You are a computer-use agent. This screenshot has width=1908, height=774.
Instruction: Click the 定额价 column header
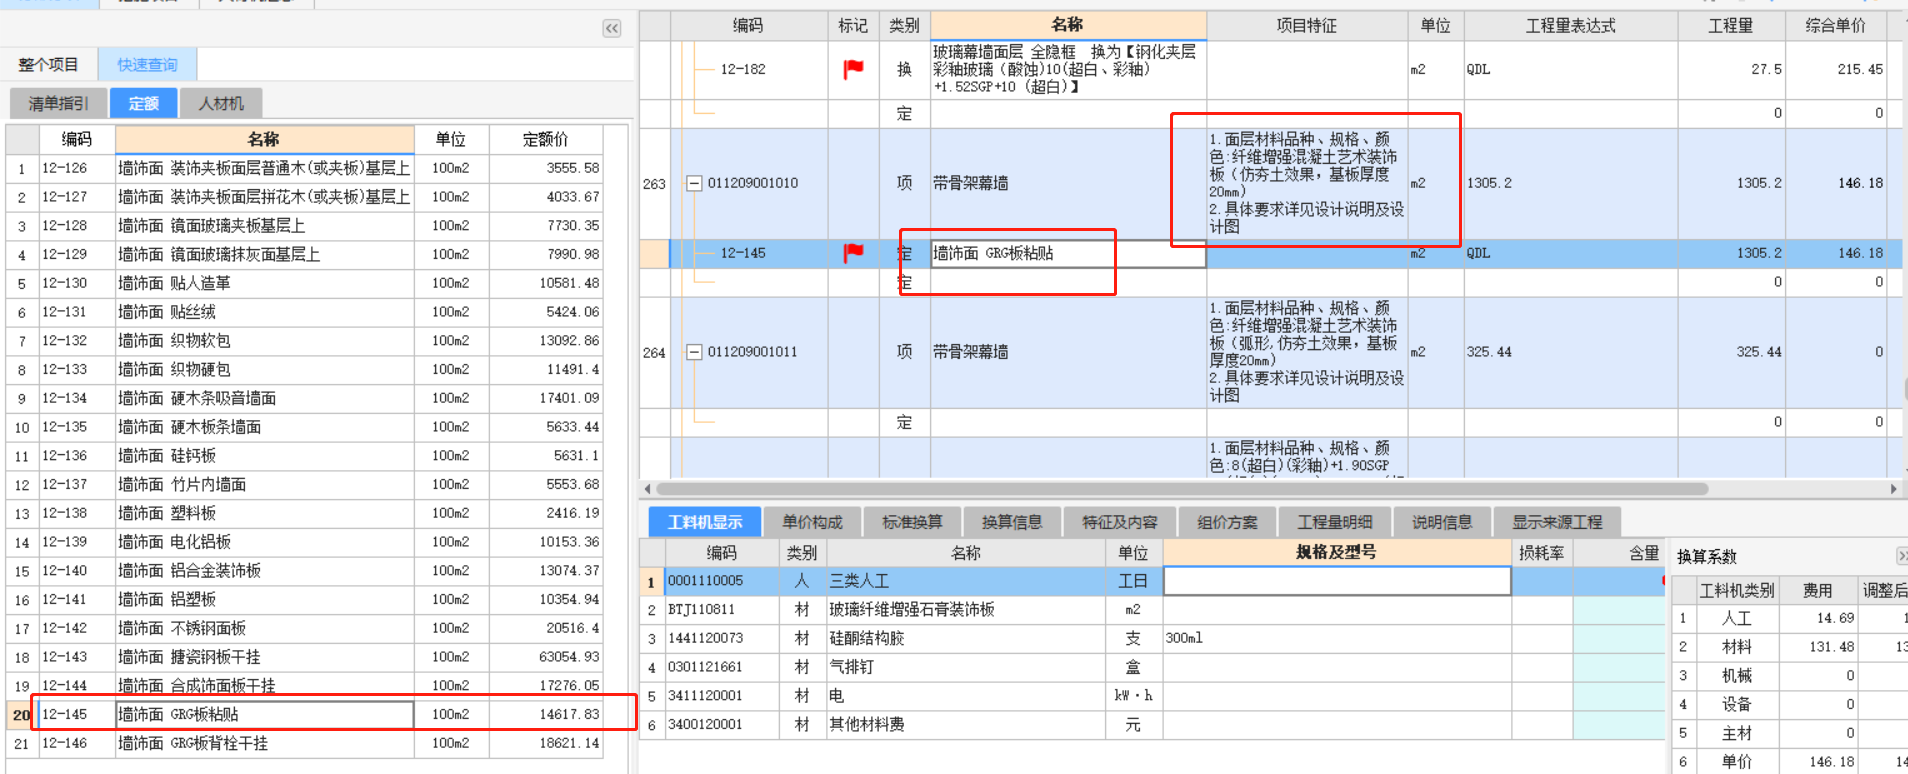[545, 139]
